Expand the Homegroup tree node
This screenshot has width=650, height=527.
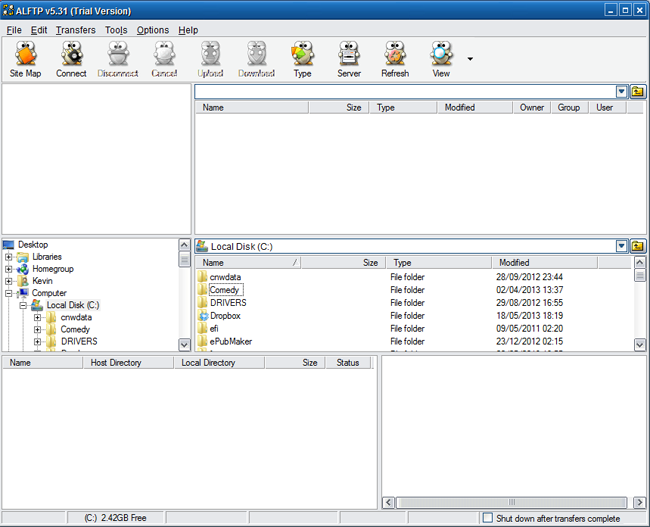click(x=8, y=269)
